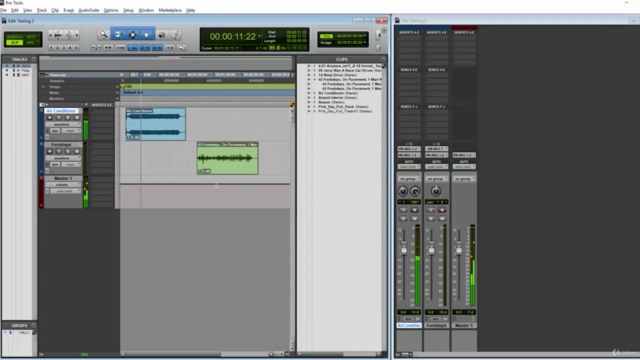This screenshot has width=640, height=360.
Task: Click the Air Conditioner audio clip on the timeline
Action: tap(156, 124)
